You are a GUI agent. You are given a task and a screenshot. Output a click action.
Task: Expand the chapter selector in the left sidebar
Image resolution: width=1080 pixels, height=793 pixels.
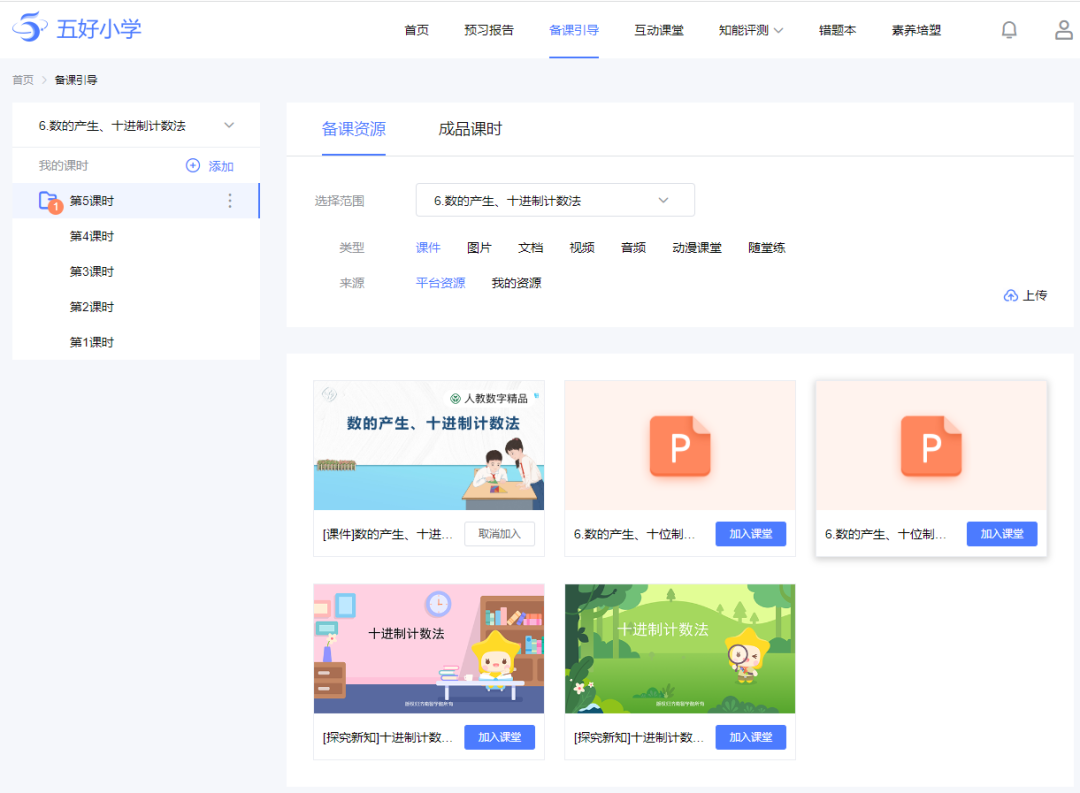click(x=229, y=126)
